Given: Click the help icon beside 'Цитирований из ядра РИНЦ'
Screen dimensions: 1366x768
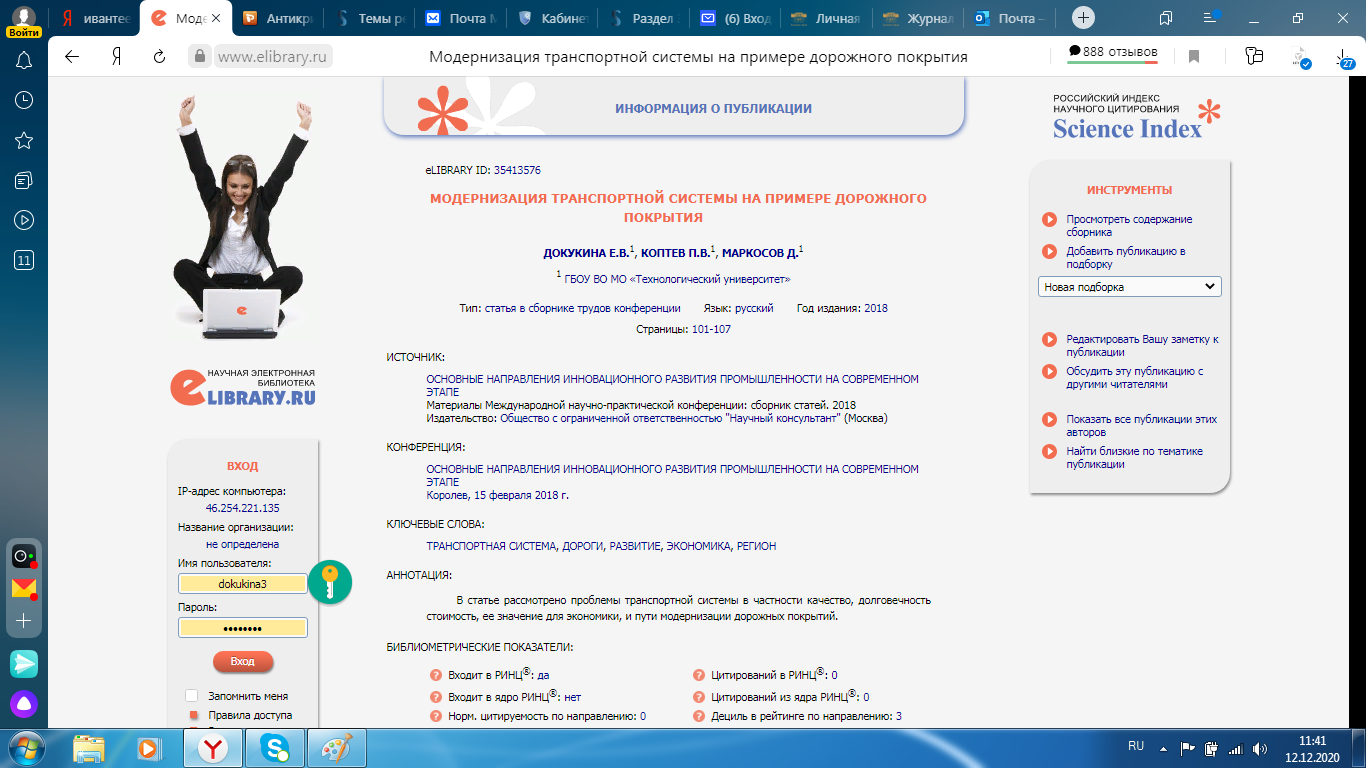Looking at the screenshot, I should click(x=697, y=697).
